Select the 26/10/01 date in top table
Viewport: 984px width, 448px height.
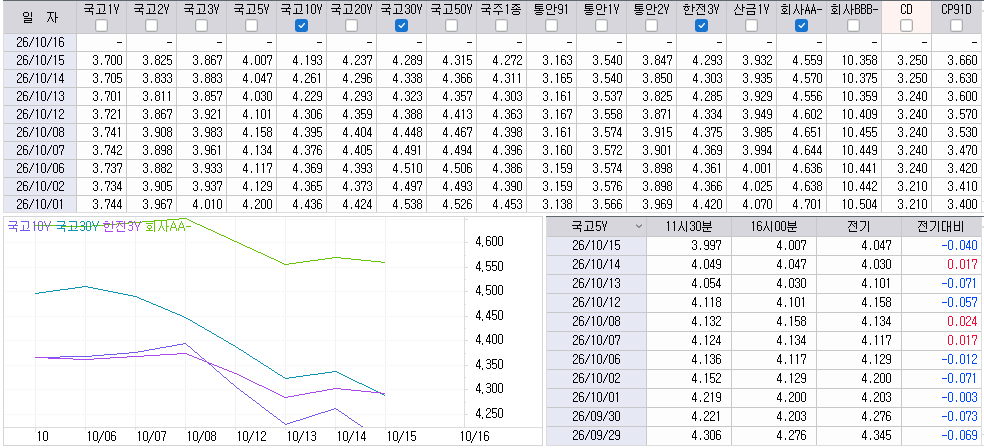pos(39,204)
